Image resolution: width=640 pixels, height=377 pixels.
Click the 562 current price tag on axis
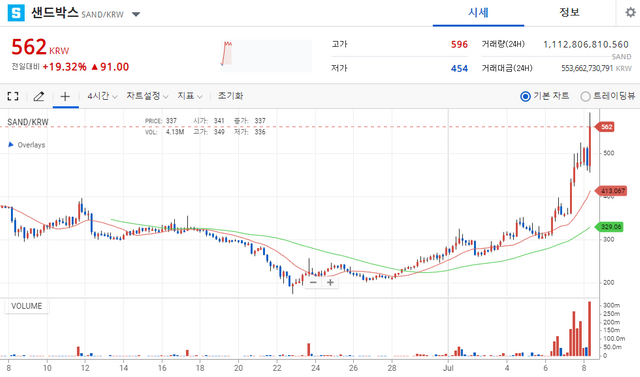point(605,127)
